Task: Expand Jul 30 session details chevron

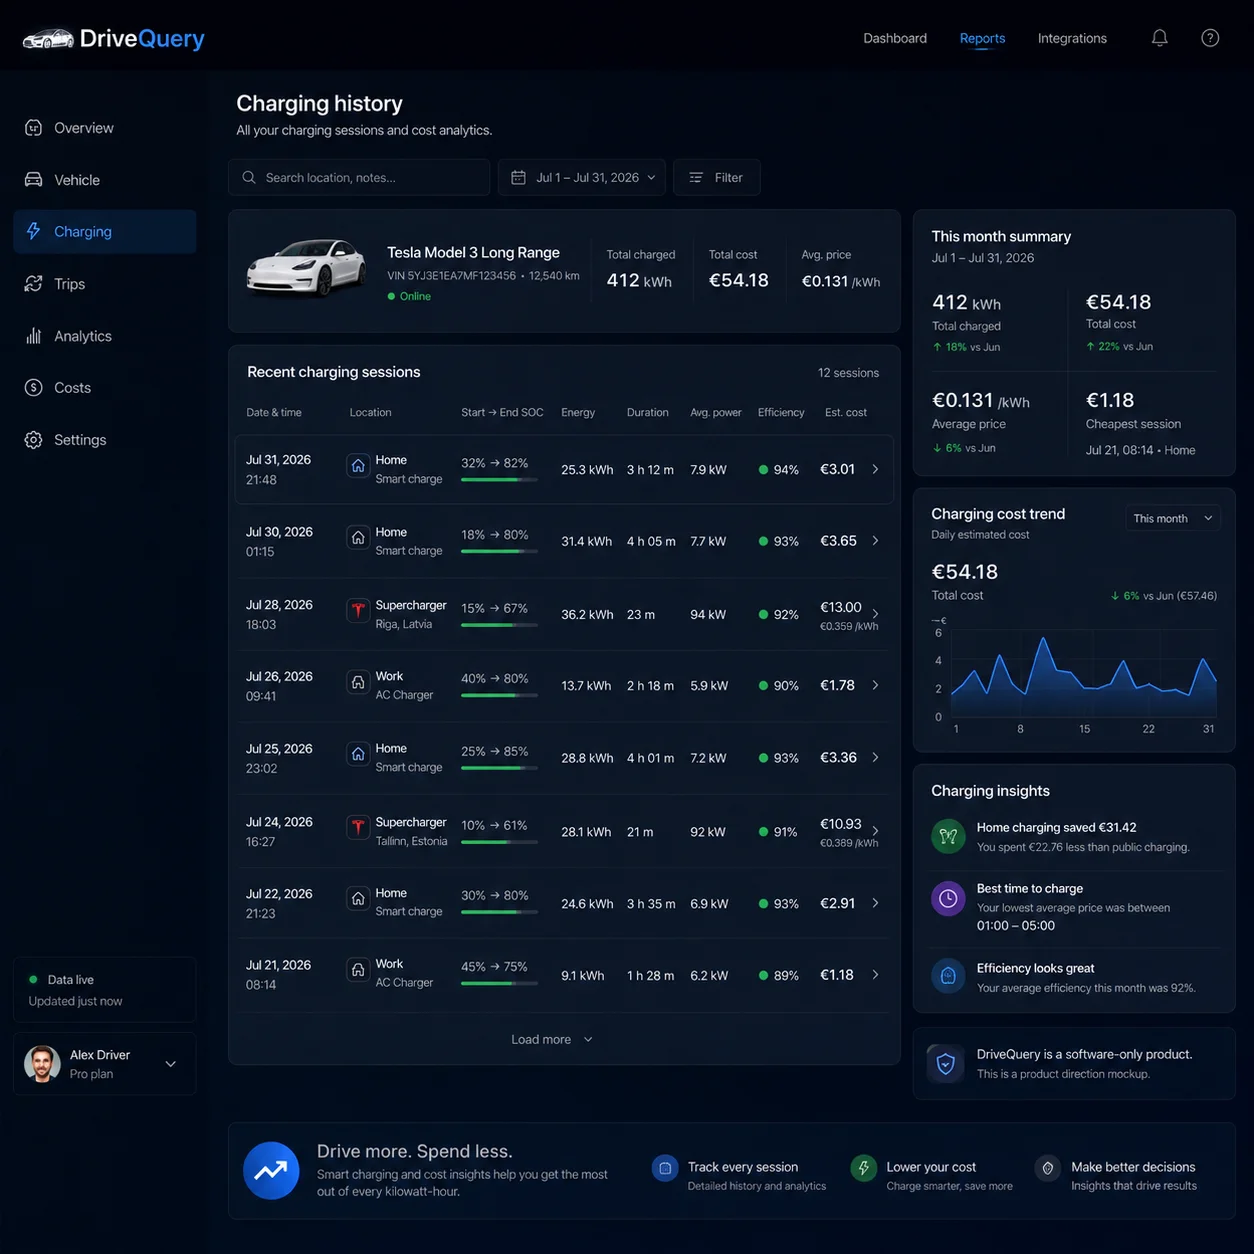Action: (x=875, y=541)
